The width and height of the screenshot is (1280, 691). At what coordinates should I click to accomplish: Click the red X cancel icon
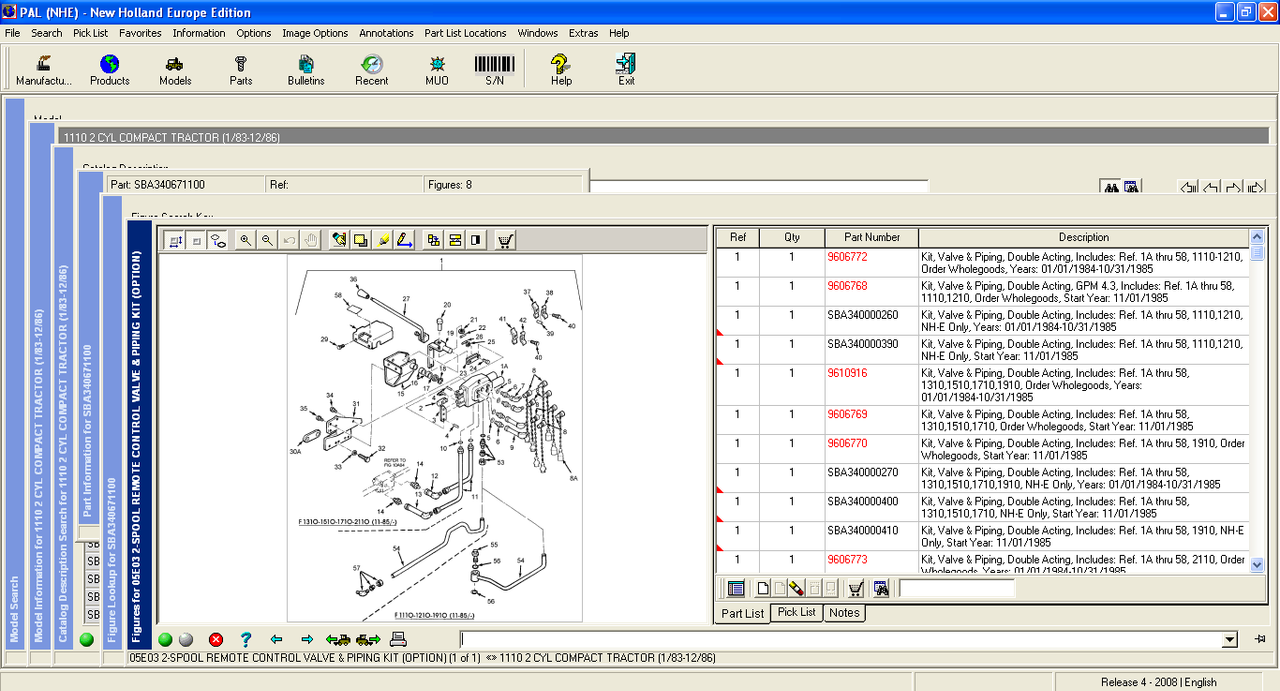(x=216, y=639)
